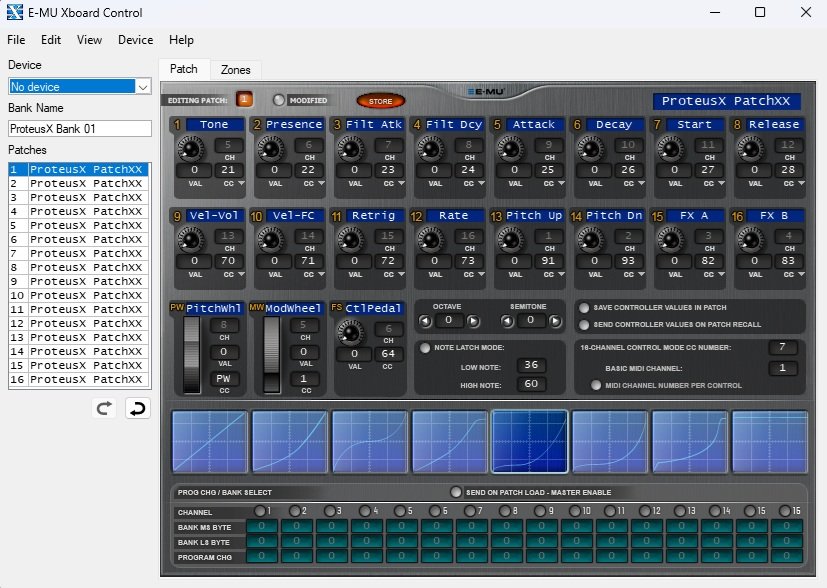Viewport: 827px width, 588px height.
Task: Toggle Note Latch Mode
Action: [x=426, y=348]
